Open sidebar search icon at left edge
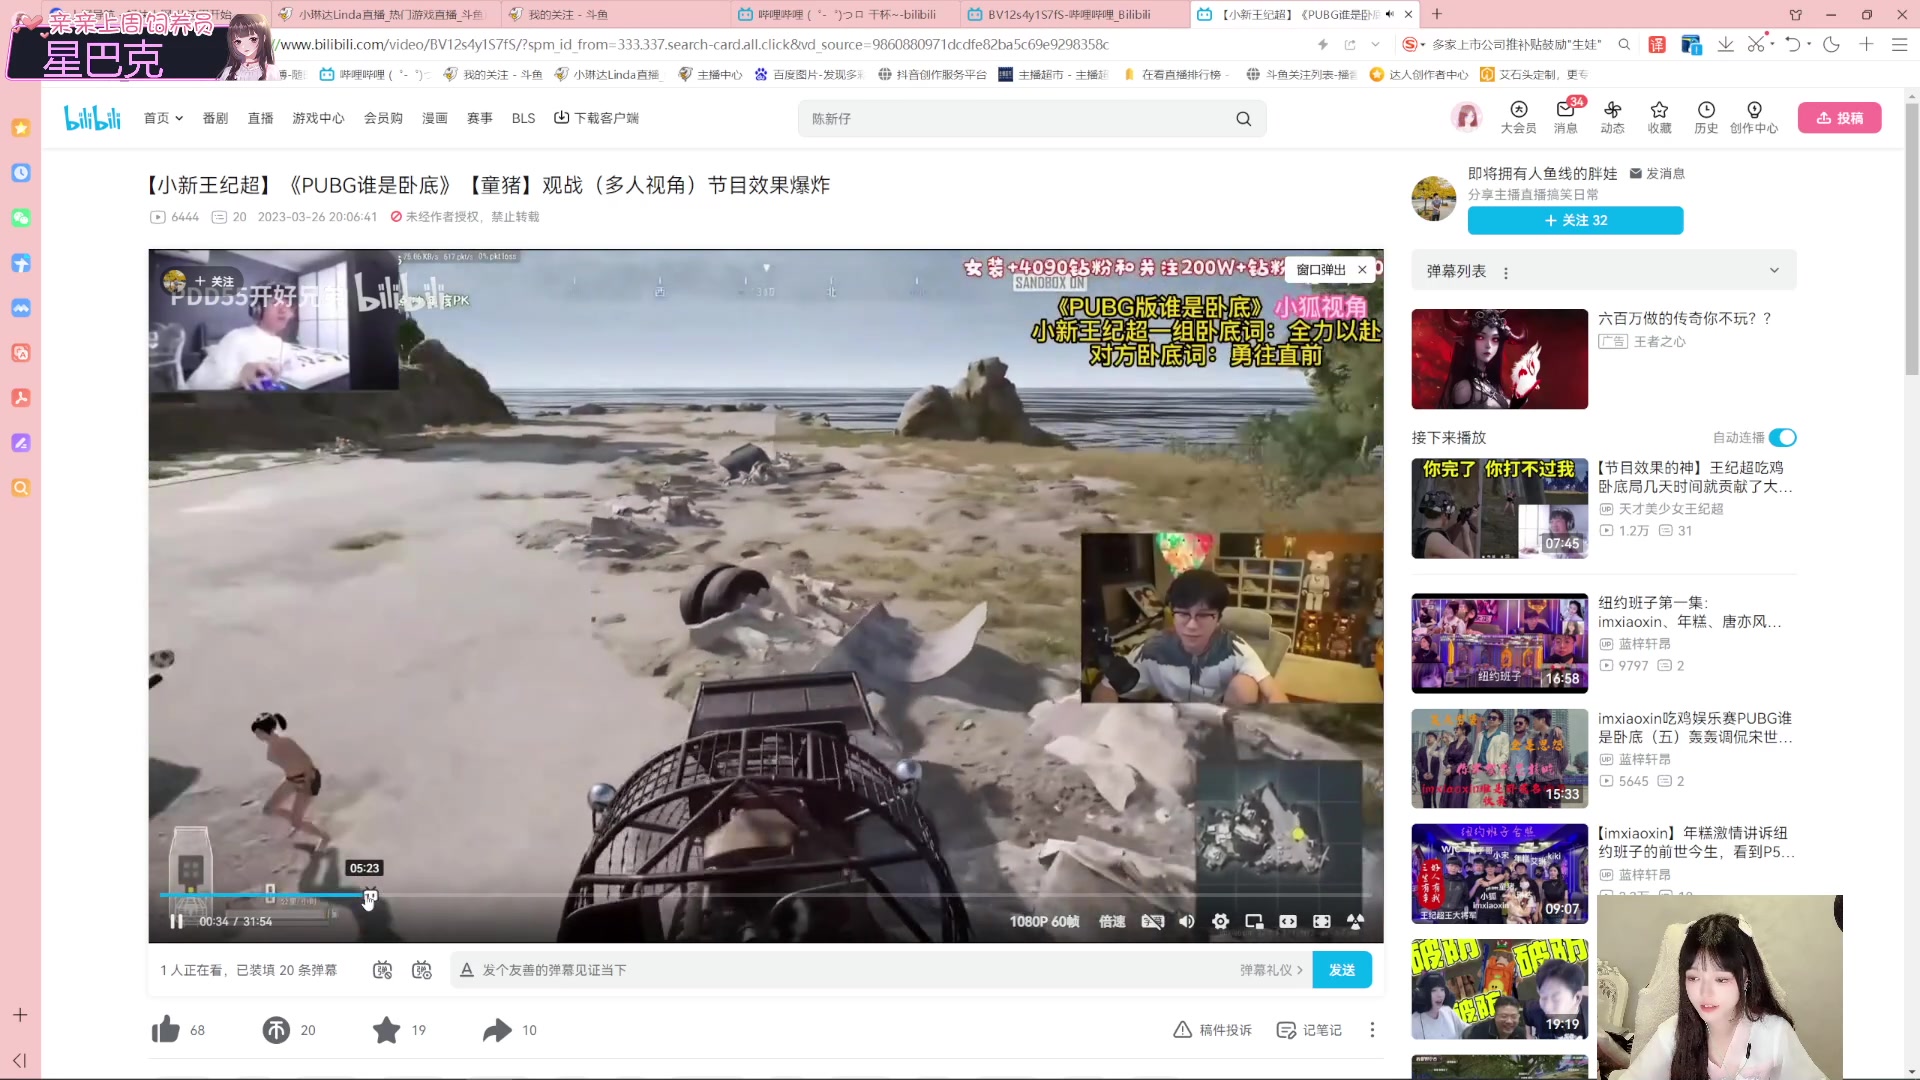Image resolution: width=1920 pixels, height=1080 pixels. (21, 488)
